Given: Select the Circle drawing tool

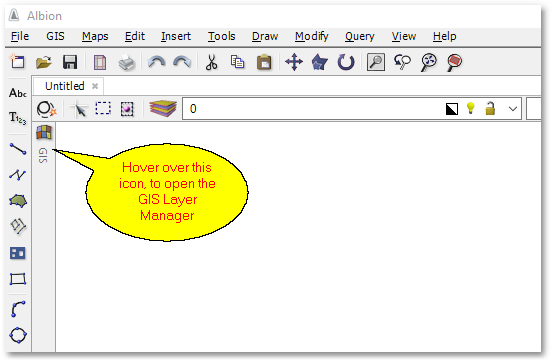Looking at the screenshot, I should coord(18,335).
